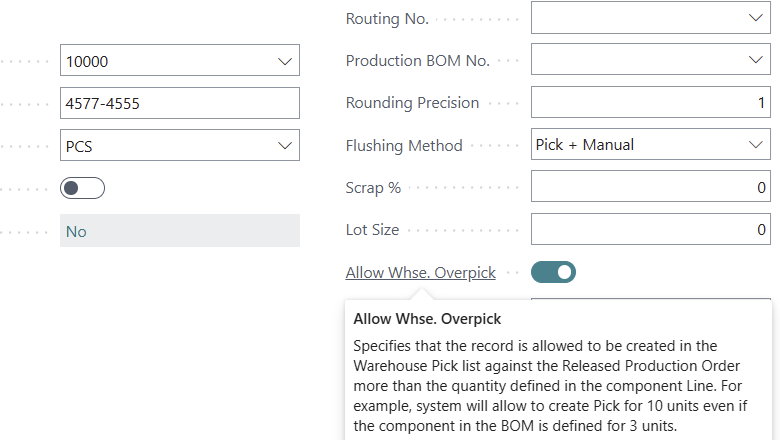Disable the Allow Whse. Overpick toggle
Viewport: 780px width, 440px height.
553,272
